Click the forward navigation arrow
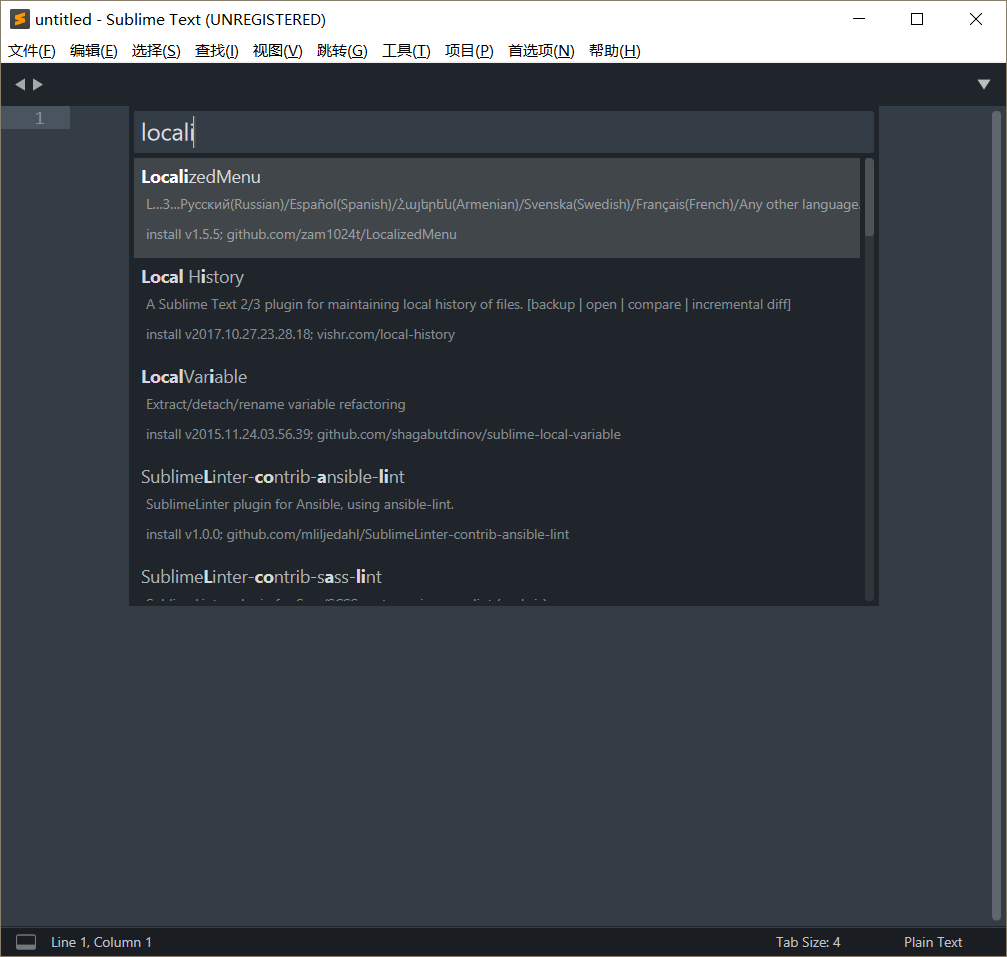 point(38,84)
